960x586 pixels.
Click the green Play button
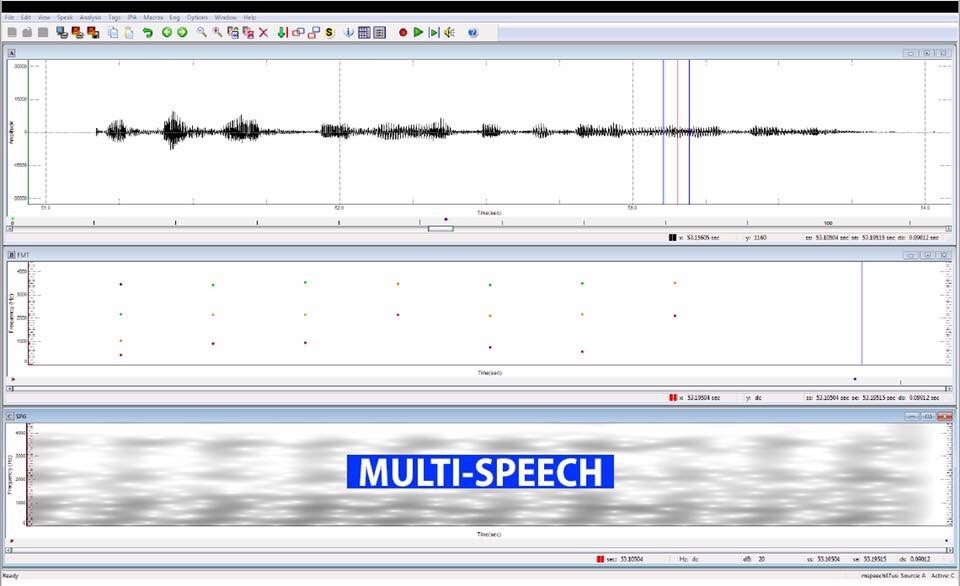point(418,32)
